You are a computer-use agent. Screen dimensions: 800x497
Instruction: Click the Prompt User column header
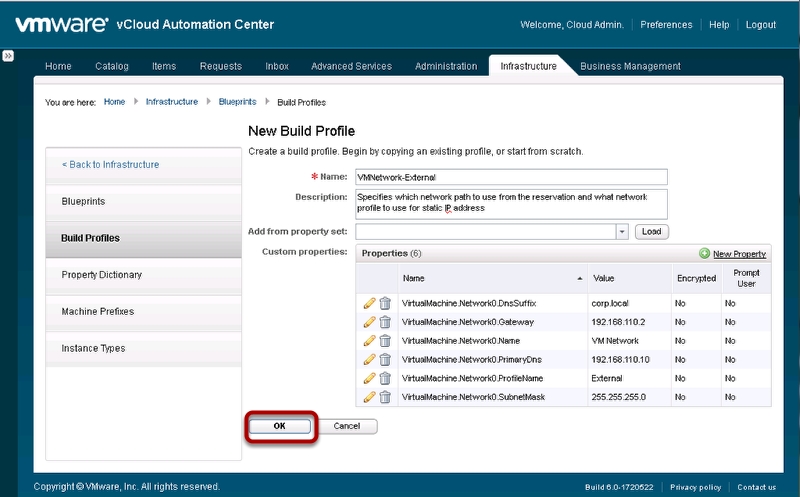pyautogui.click(x=746, y=279)
